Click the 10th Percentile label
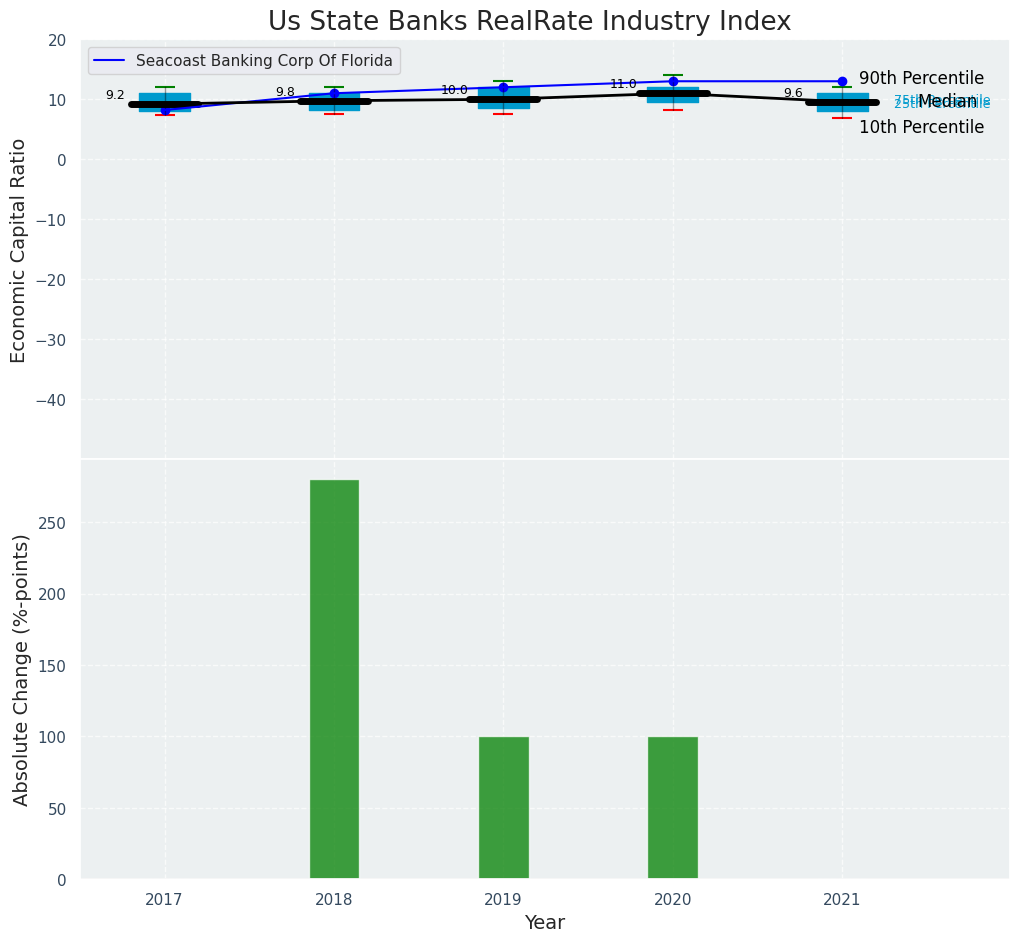 (x=921, y=127)
